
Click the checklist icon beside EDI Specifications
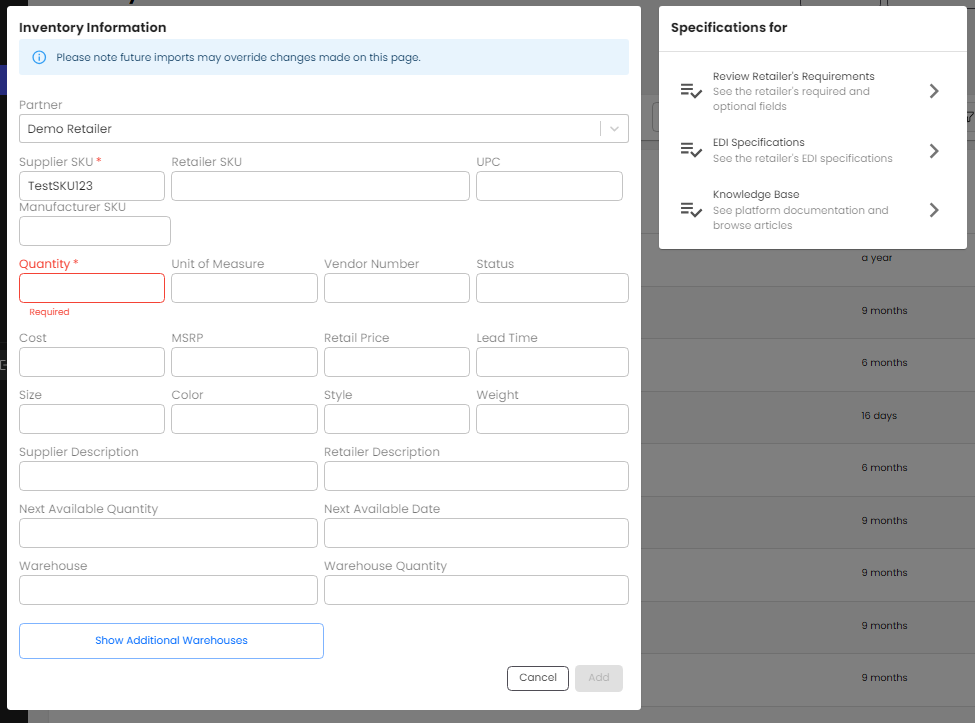point(691,150)
